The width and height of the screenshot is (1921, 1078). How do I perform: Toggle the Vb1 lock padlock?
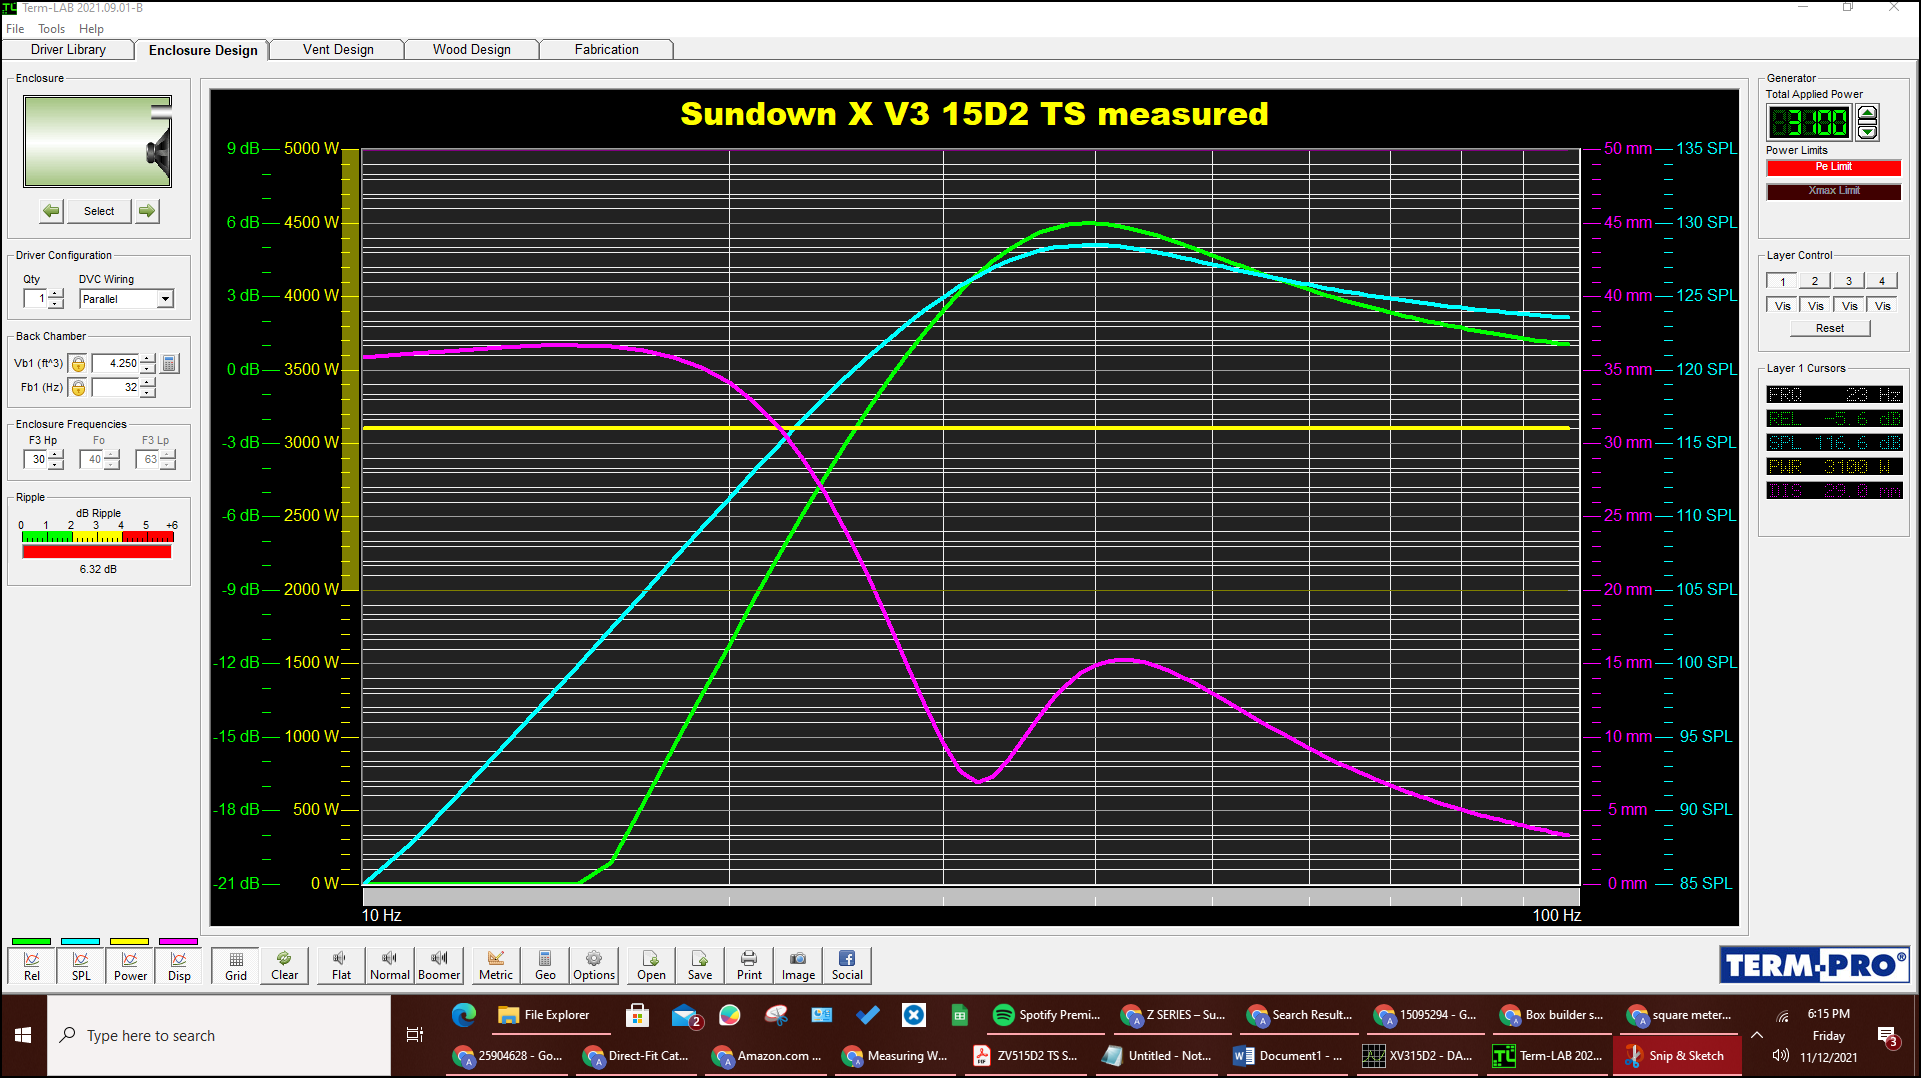tap(78, 363)
